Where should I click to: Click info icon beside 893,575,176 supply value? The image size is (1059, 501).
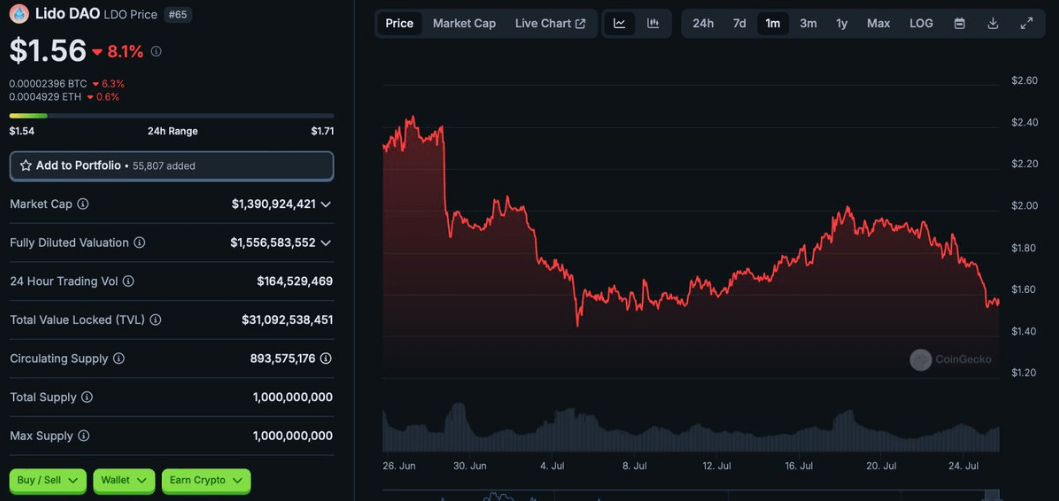(326, 359)
